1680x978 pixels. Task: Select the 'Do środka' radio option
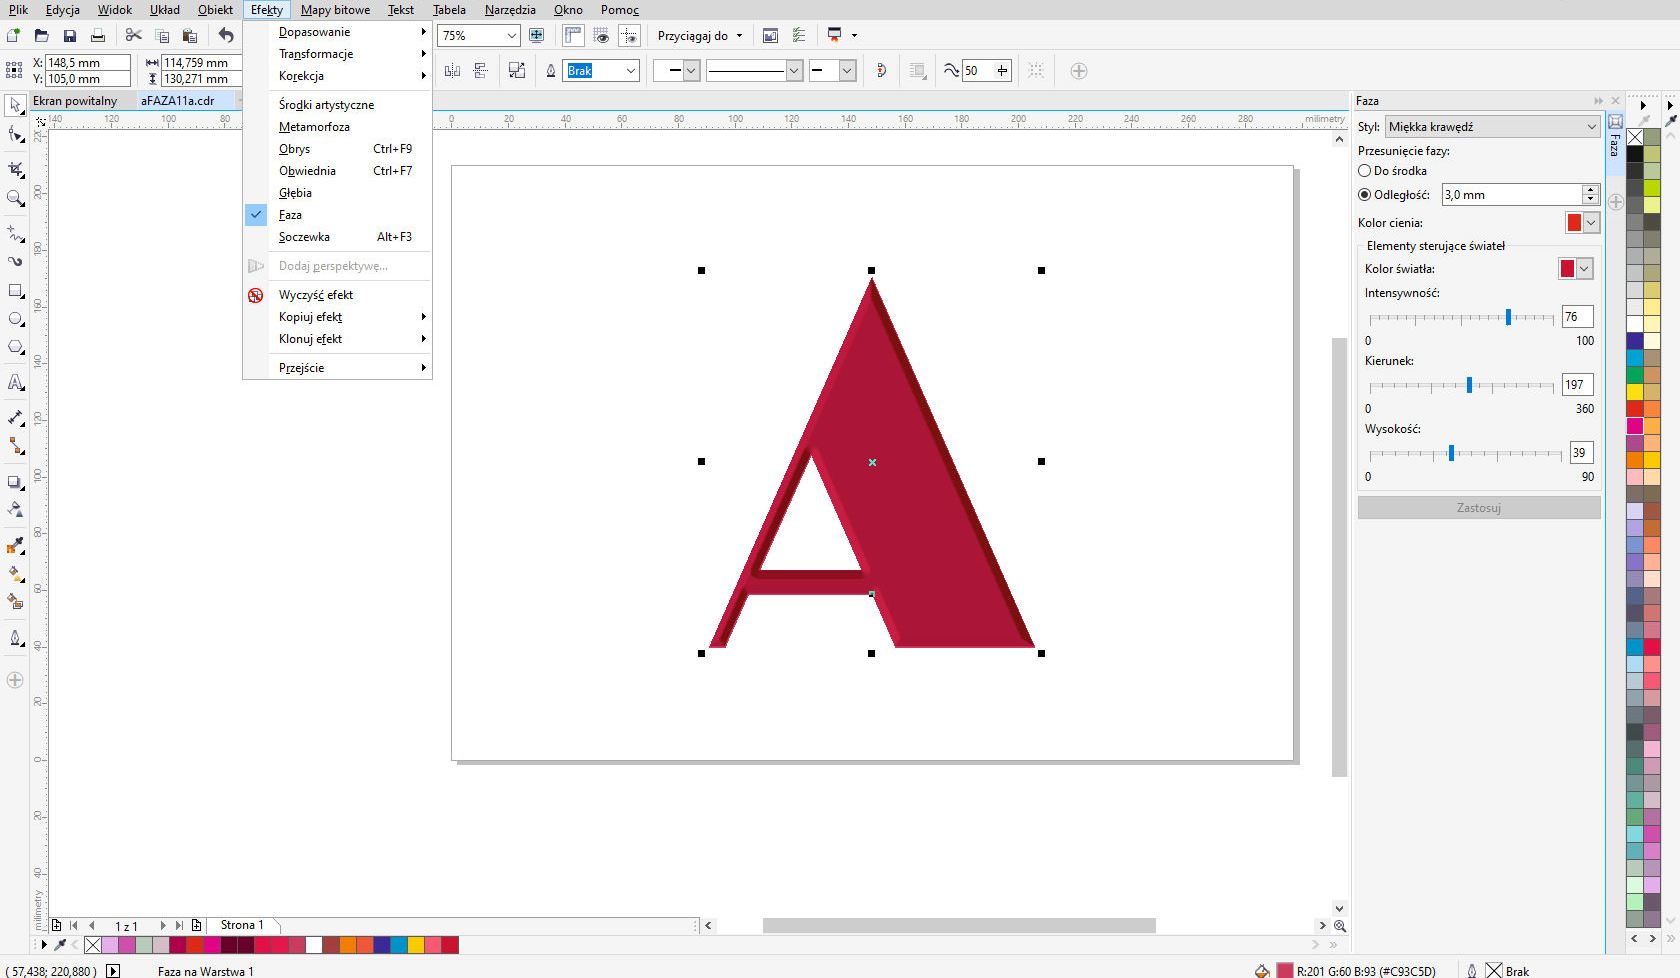(1365, 171)
